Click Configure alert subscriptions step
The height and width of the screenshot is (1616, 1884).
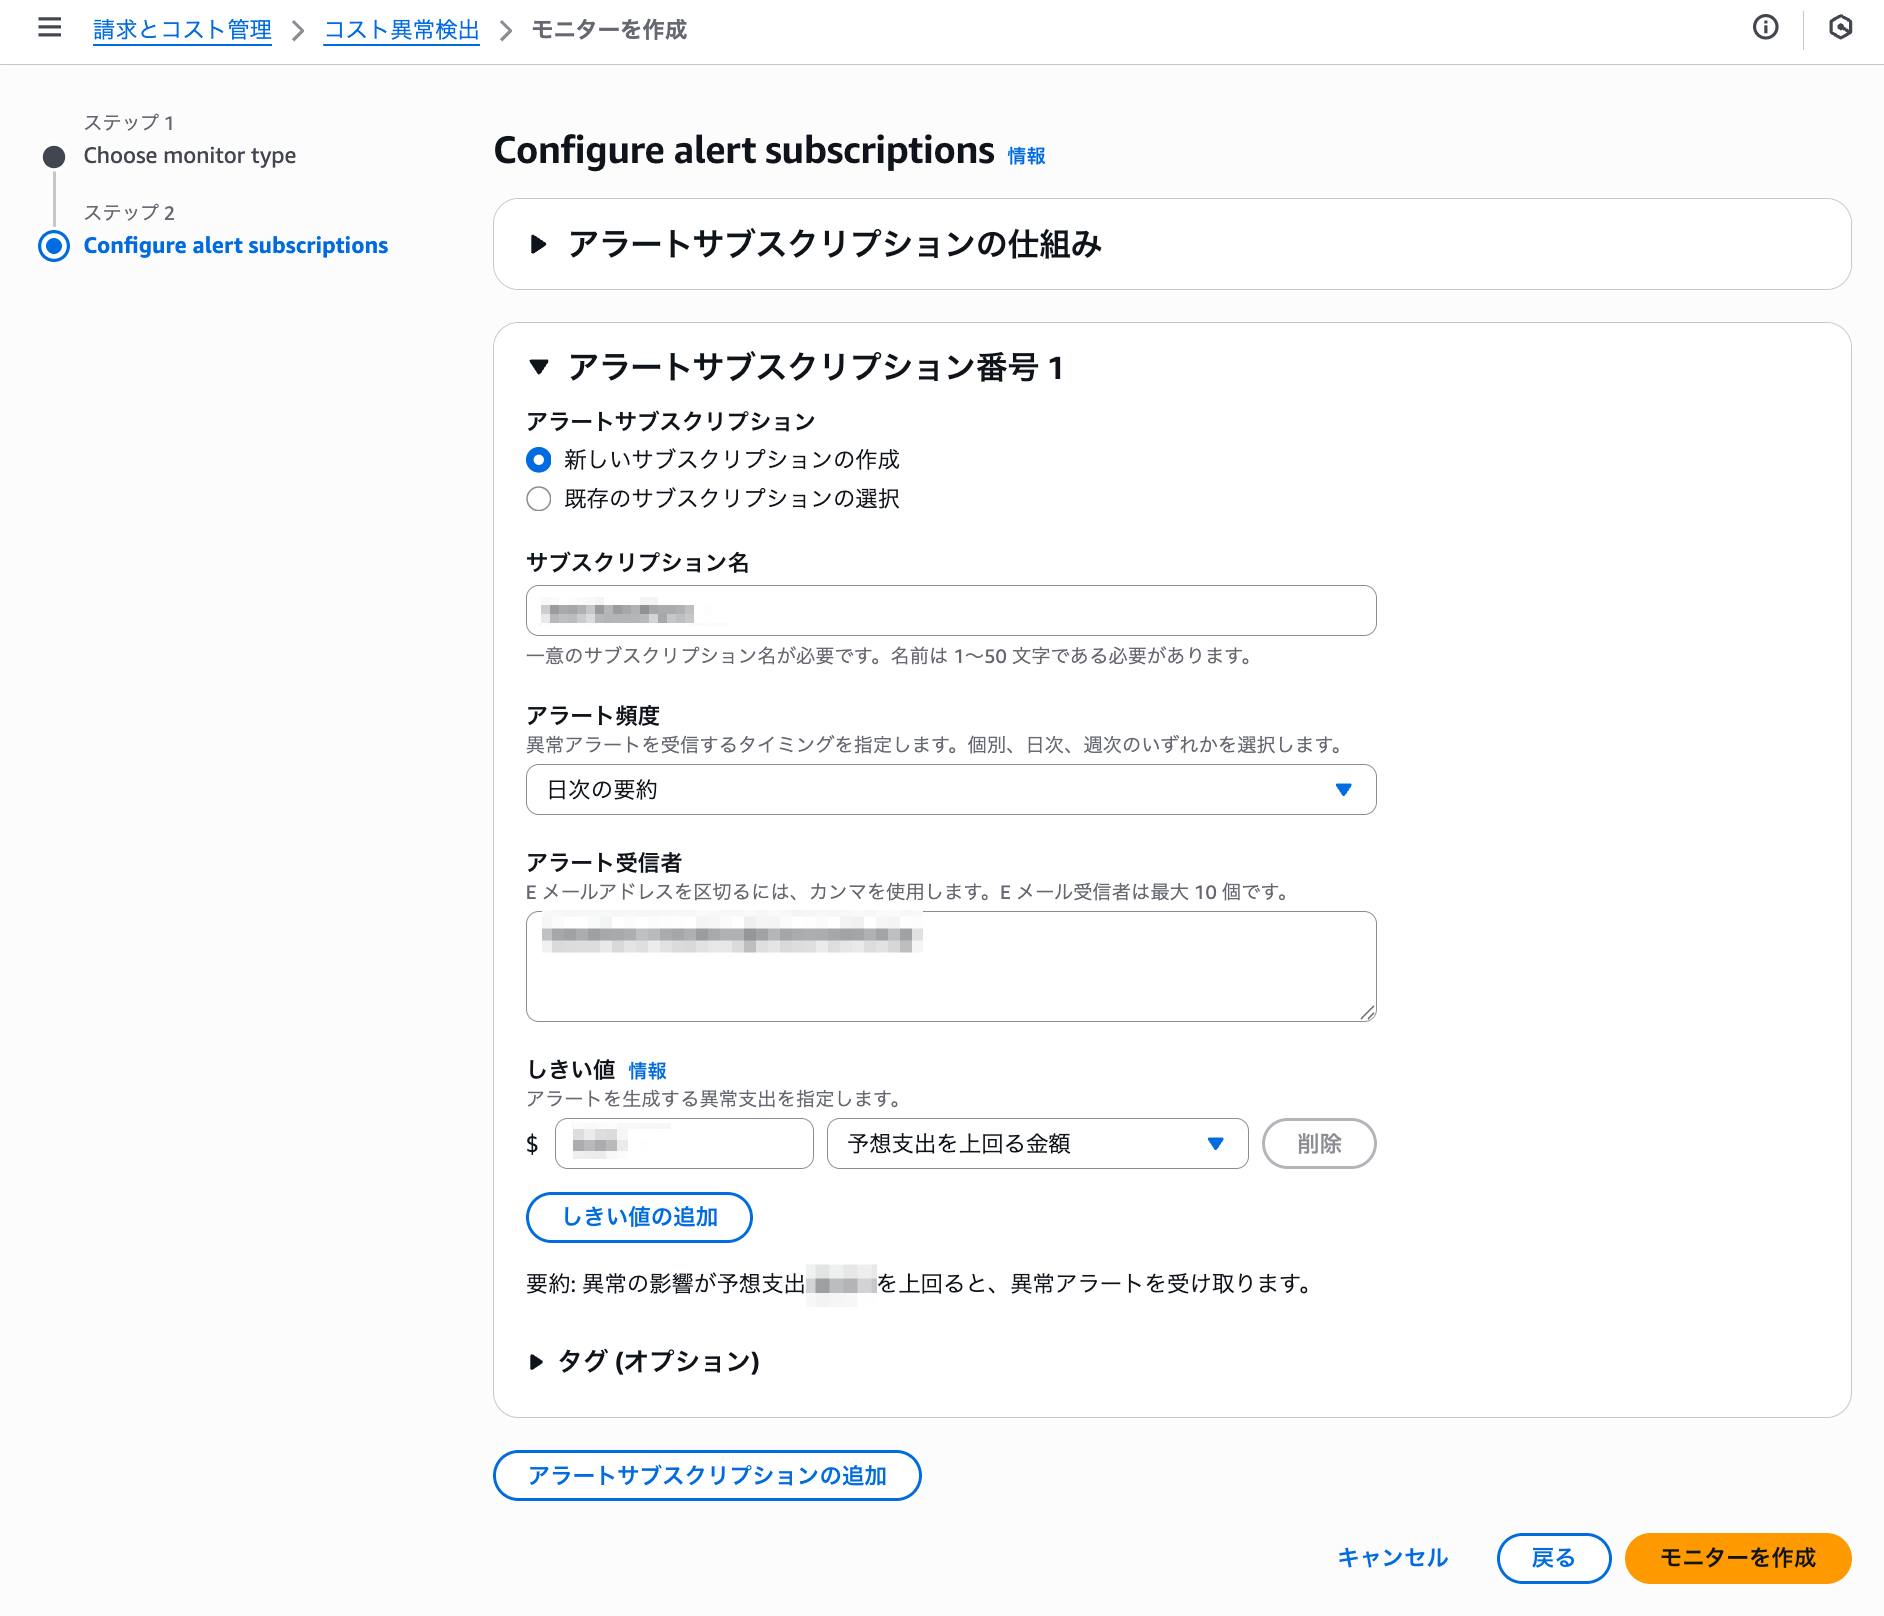(x=235, y=246)
